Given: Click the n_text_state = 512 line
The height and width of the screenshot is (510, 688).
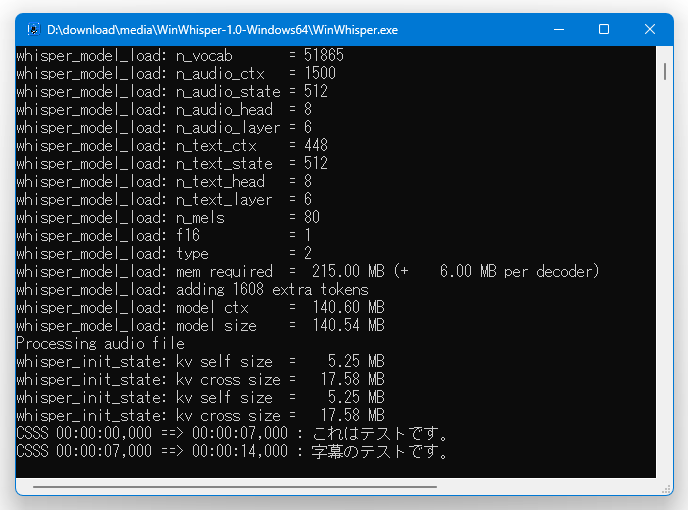Looking at the screenshot, I should [172, 164].
